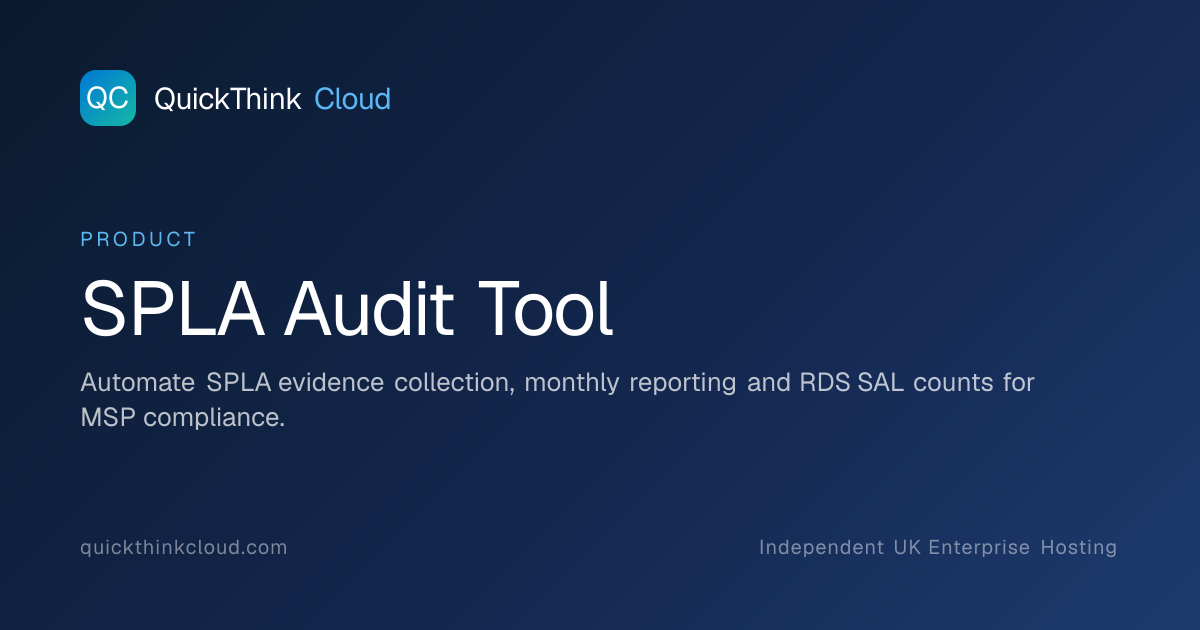
Task: Click the description starting "Automate SPLA evidence collection"
Action: click(557, 400)
